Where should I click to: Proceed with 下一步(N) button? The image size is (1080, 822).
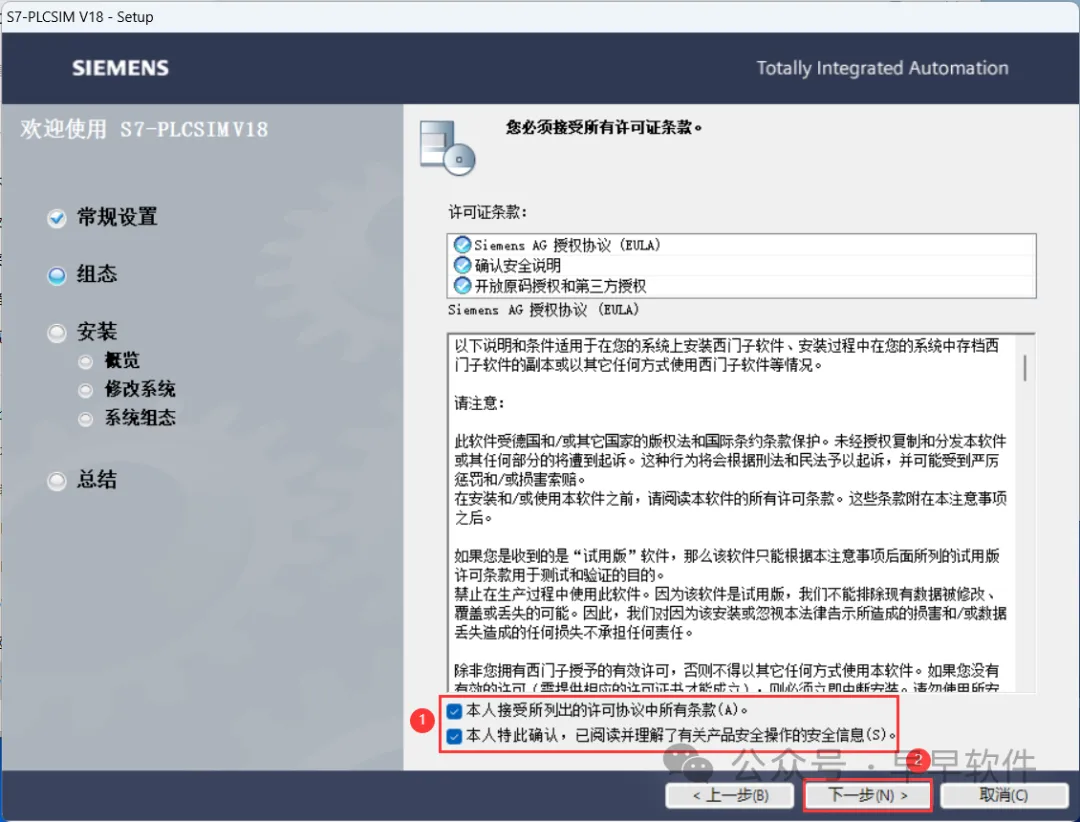tap(868, 795)
